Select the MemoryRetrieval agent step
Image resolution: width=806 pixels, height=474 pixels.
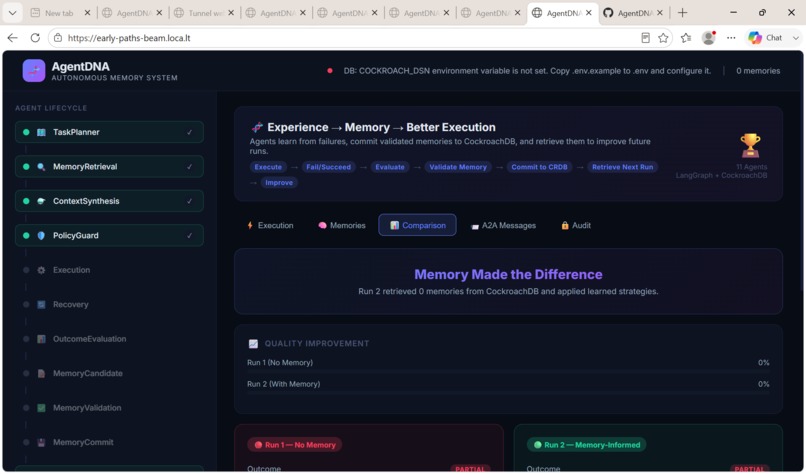(109, 167)
